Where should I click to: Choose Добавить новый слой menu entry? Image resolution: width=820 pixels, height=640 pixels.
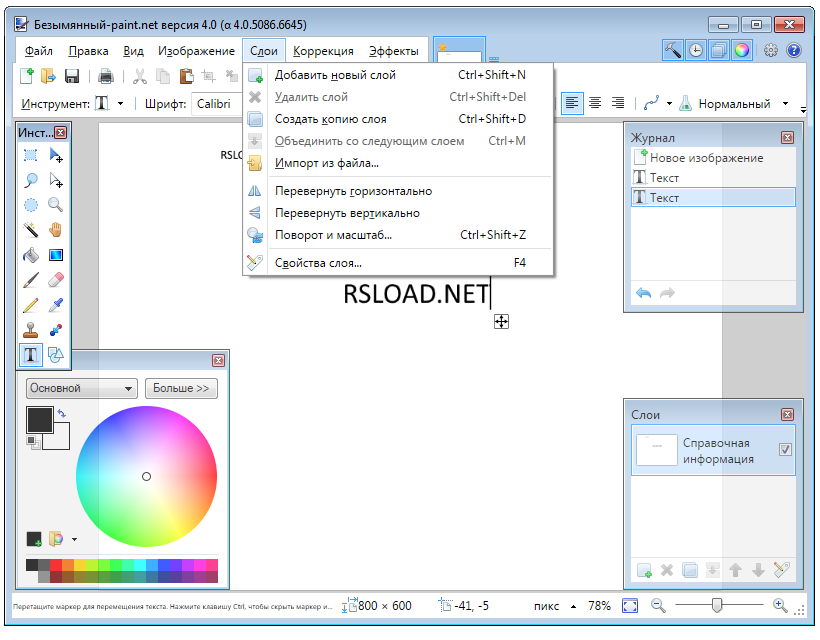(x=398, y=75)
